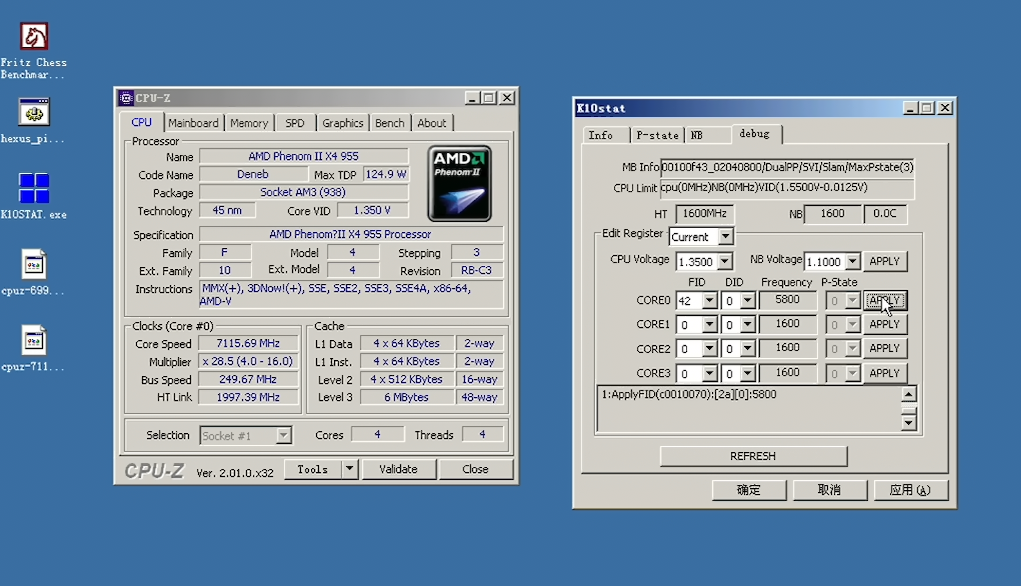Viewport: 1021px width, 586px height.
Task: Click the Bus Speed 249.67 MHz value
Action: click(x=248, y=380)
